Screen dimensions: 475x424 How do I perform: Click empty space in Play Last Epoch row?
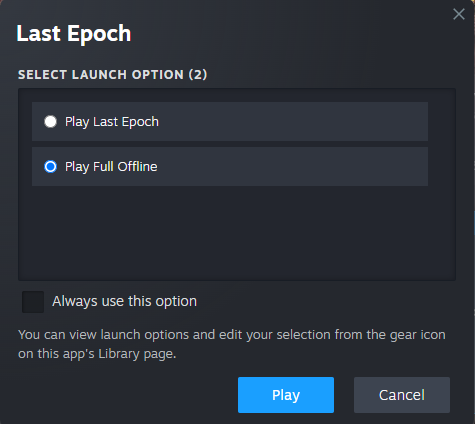point(293,121)
